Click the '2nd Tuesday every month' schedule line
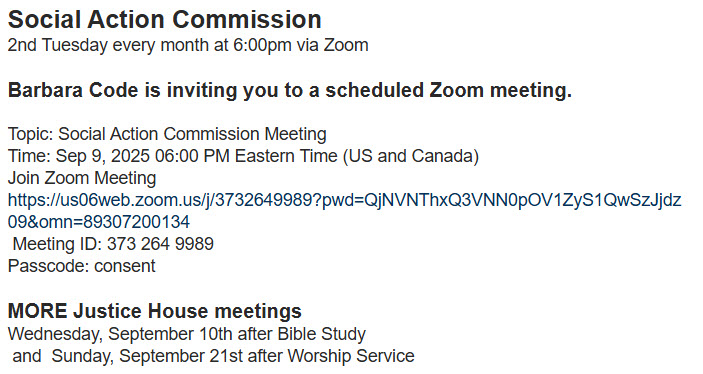703x374 pixels. pyautogui.click(x=188, y=45)
